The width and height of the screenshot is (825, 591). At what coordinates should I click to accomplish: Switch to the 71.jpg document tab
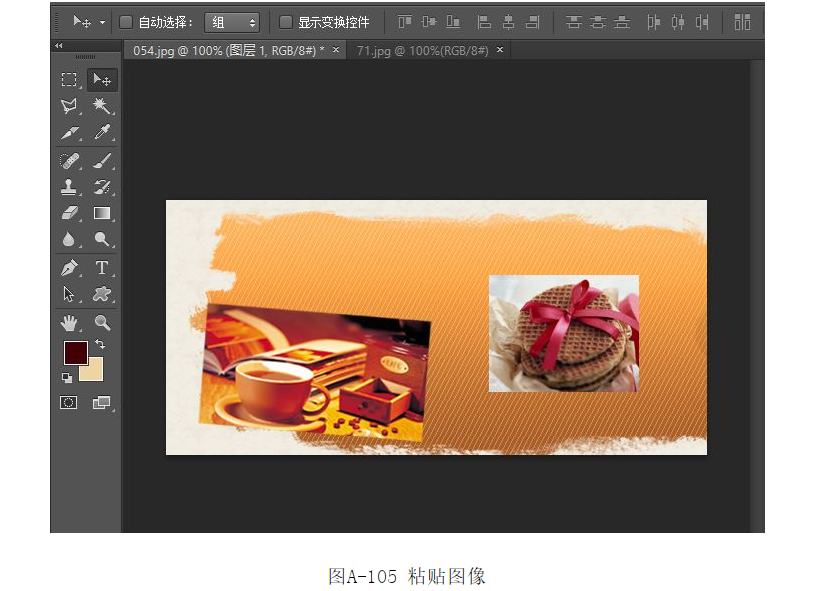tap(422, 50)
